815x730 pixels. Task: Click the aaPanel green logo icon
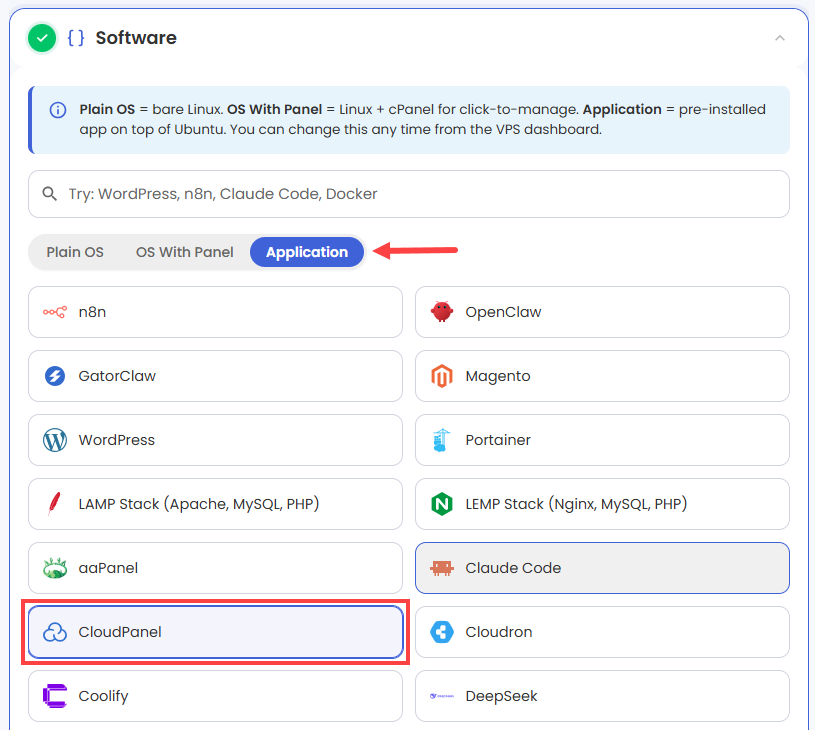(55, 568)
